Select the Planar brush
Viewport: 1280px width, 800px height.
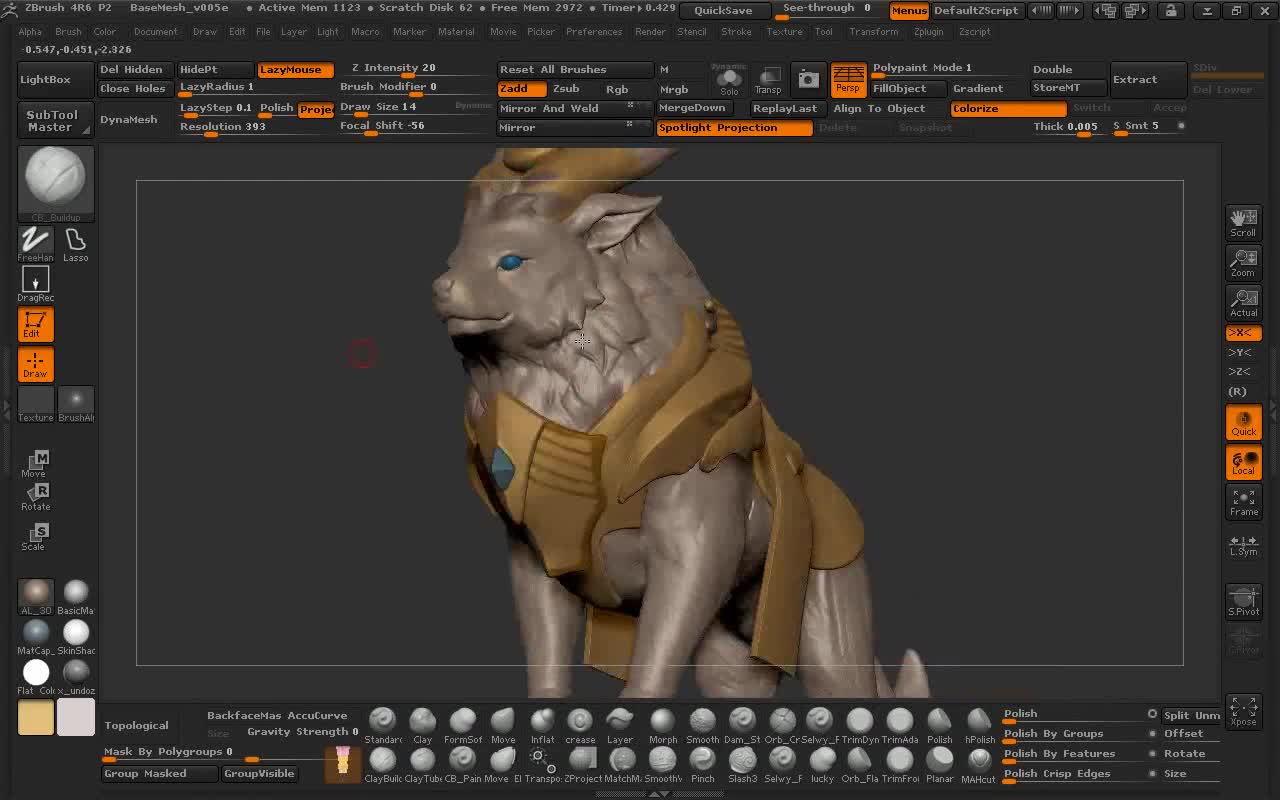(x=940, y=765)
